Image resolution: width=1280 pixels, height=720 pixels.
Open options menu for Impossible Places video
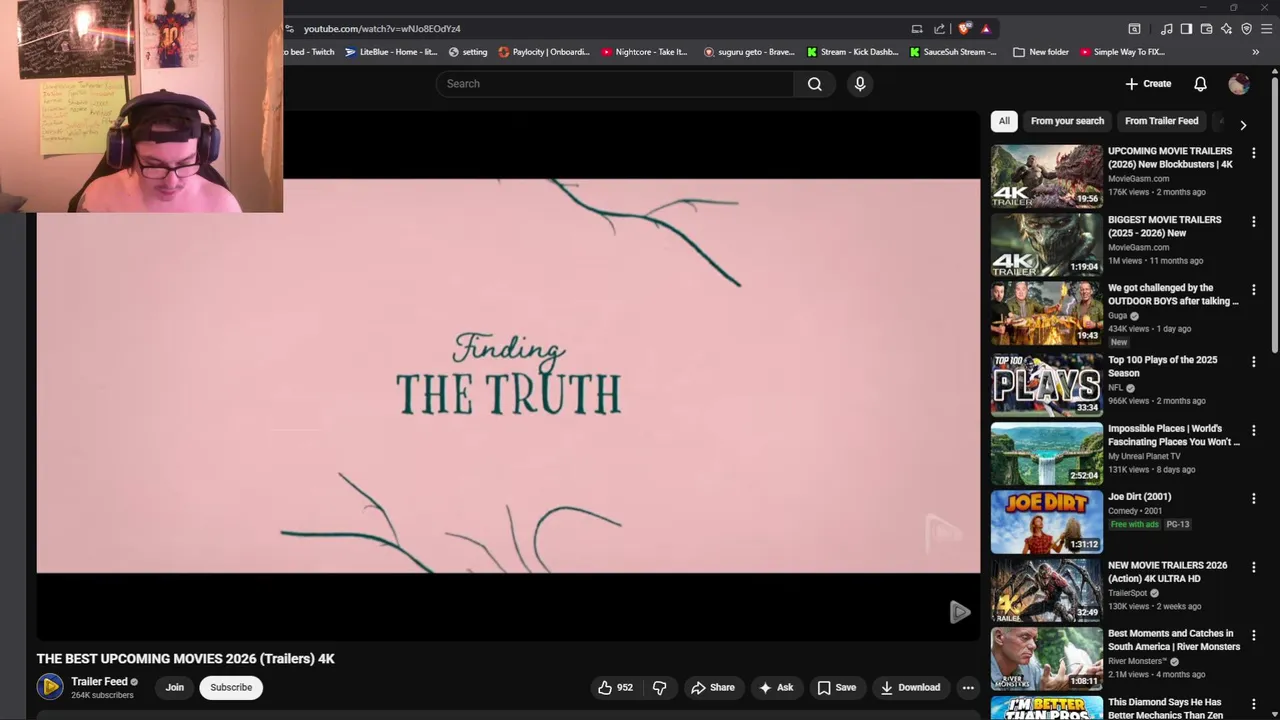pos(1254,431)
